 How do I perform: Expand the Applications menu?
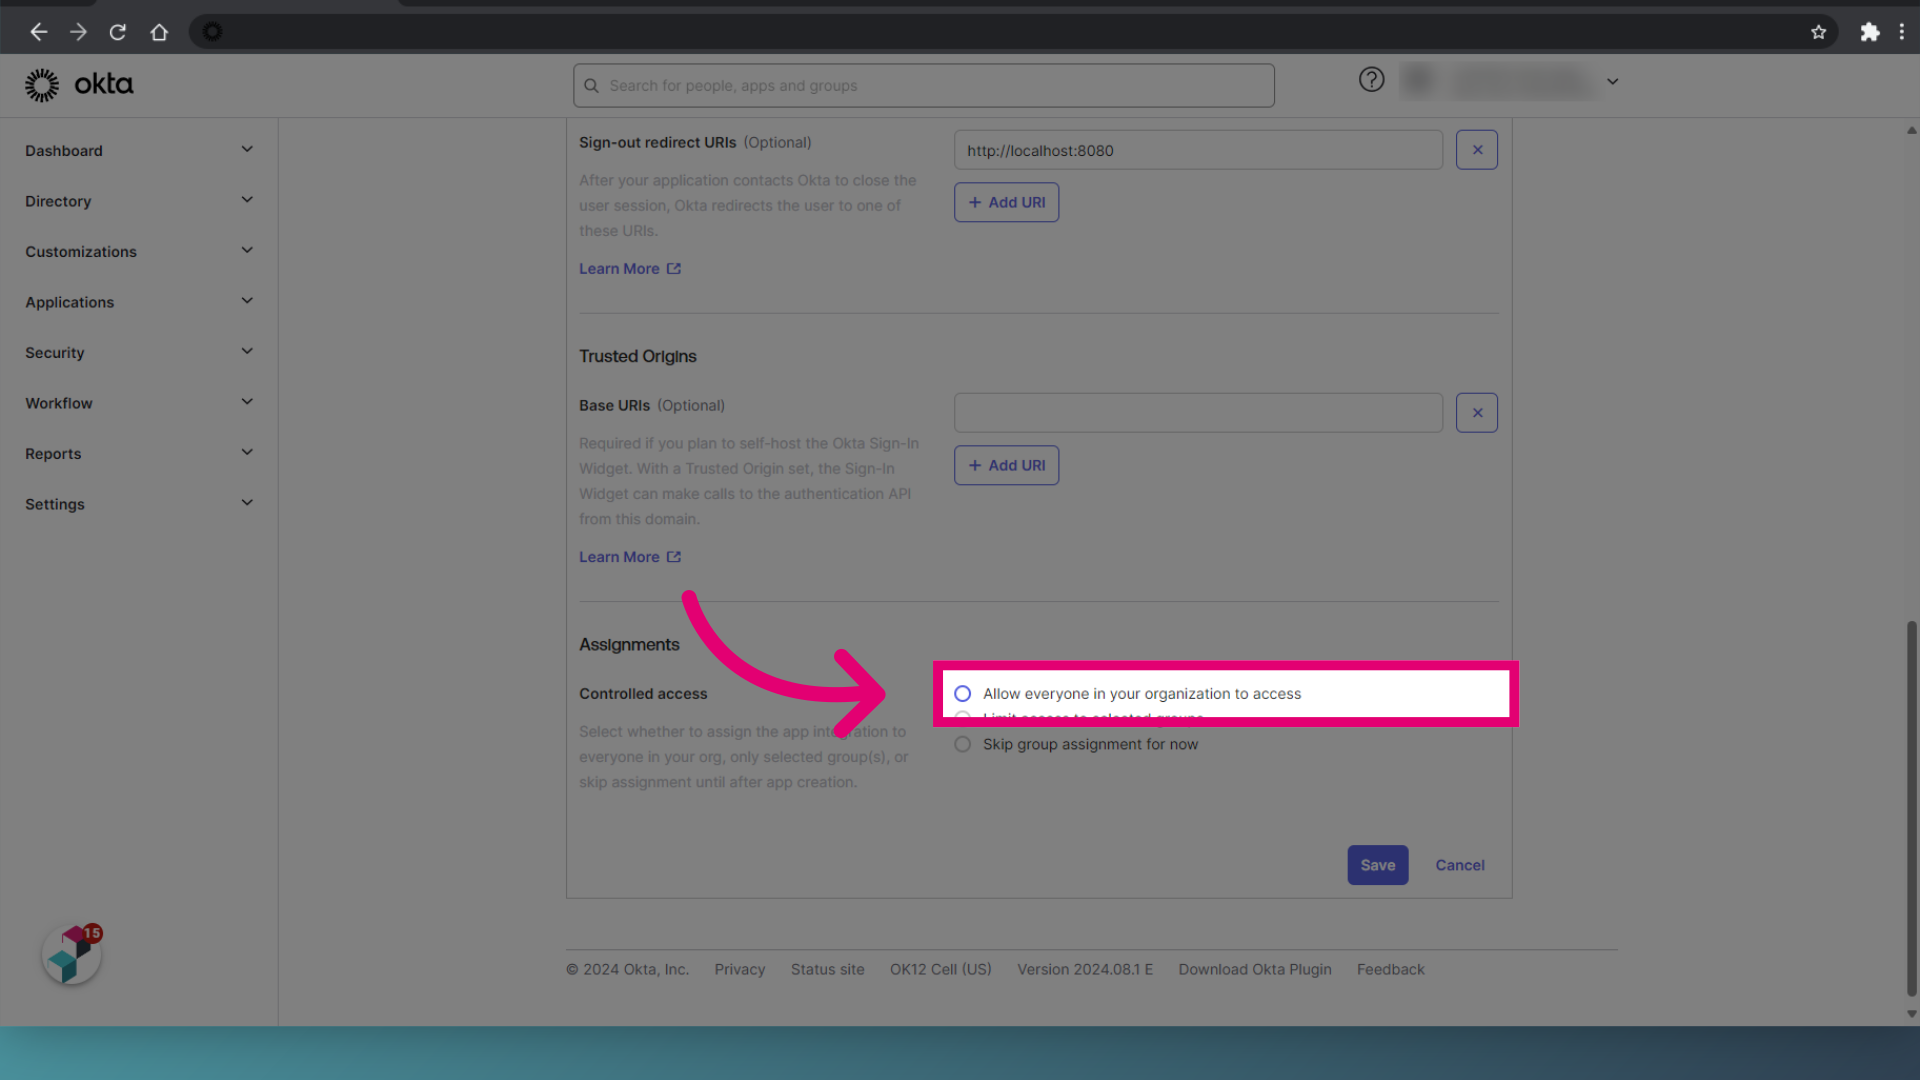[139, 302]
